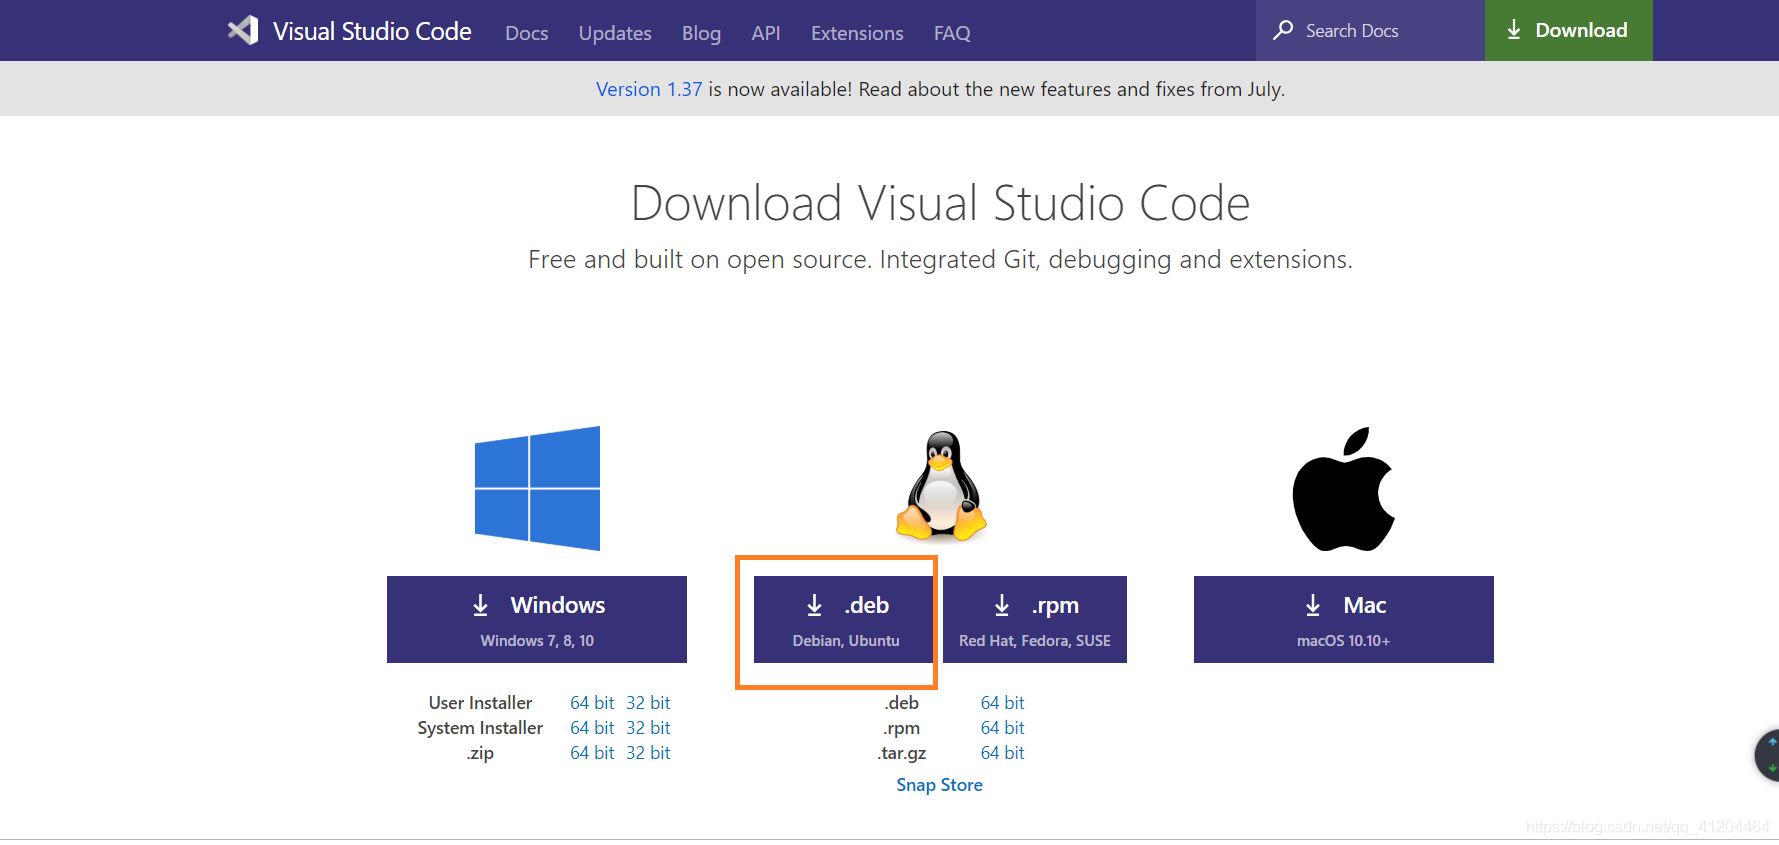The height and width of the screenshot is (845, 1779).
Task: Get the Linux .tar.gz 64 bit link
Action: 1002,753
